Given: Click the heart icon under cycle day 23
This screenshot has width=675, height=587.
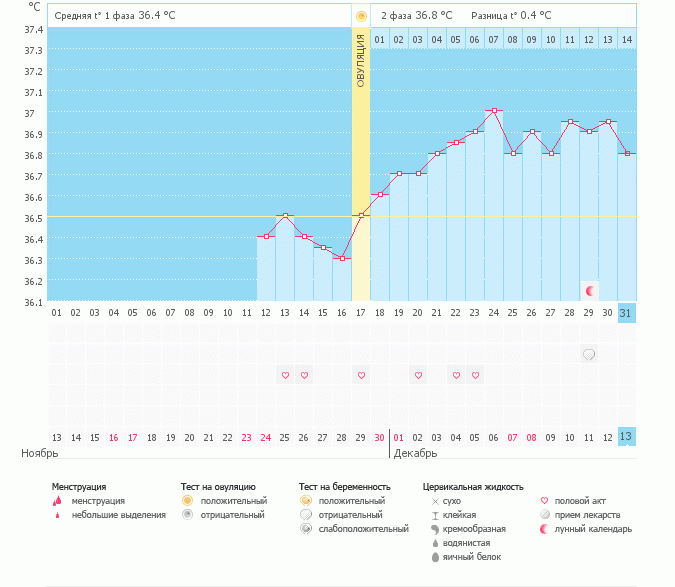Looking at the screenshot, I should coord(475,375).
